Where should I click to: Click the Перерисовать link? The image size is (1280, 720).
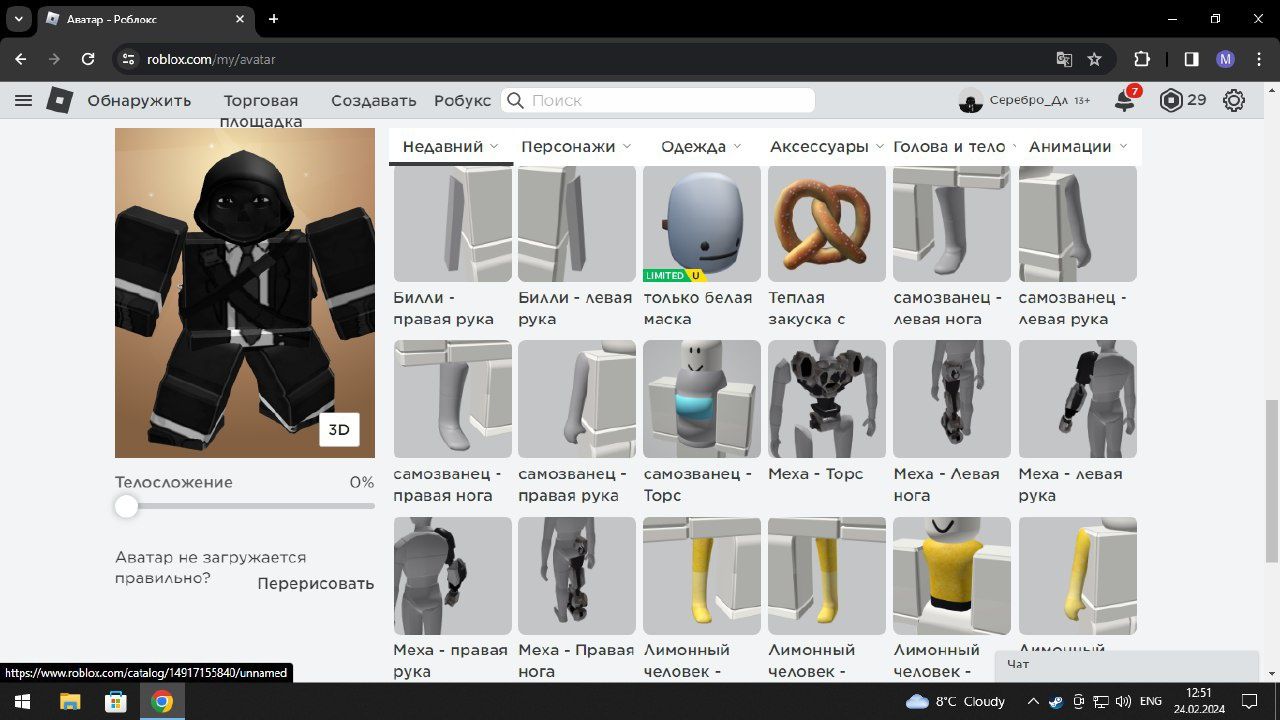316,583
